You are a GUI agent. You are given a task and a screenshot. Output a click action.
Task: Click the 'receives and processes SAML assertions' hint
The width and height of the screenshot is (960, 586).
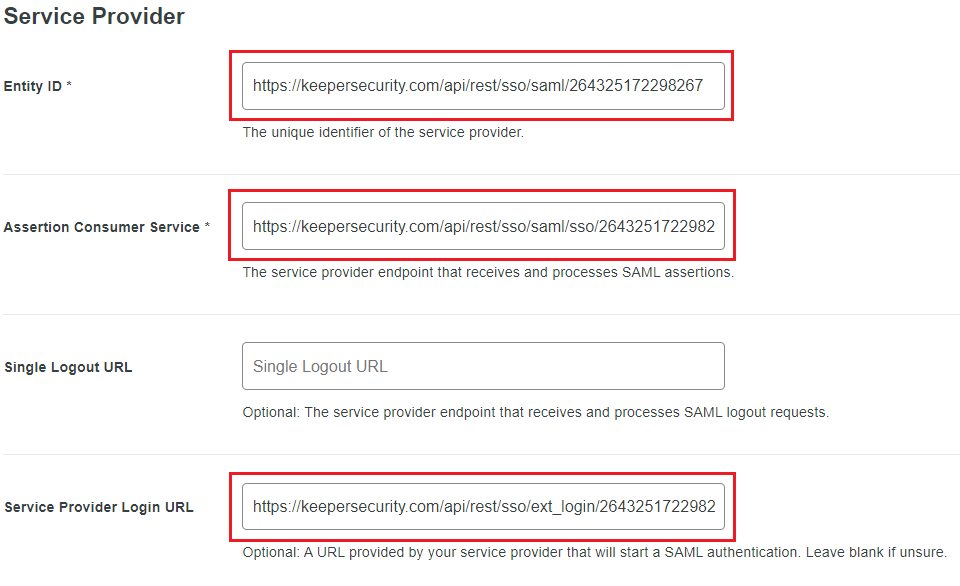coord(488,272)
